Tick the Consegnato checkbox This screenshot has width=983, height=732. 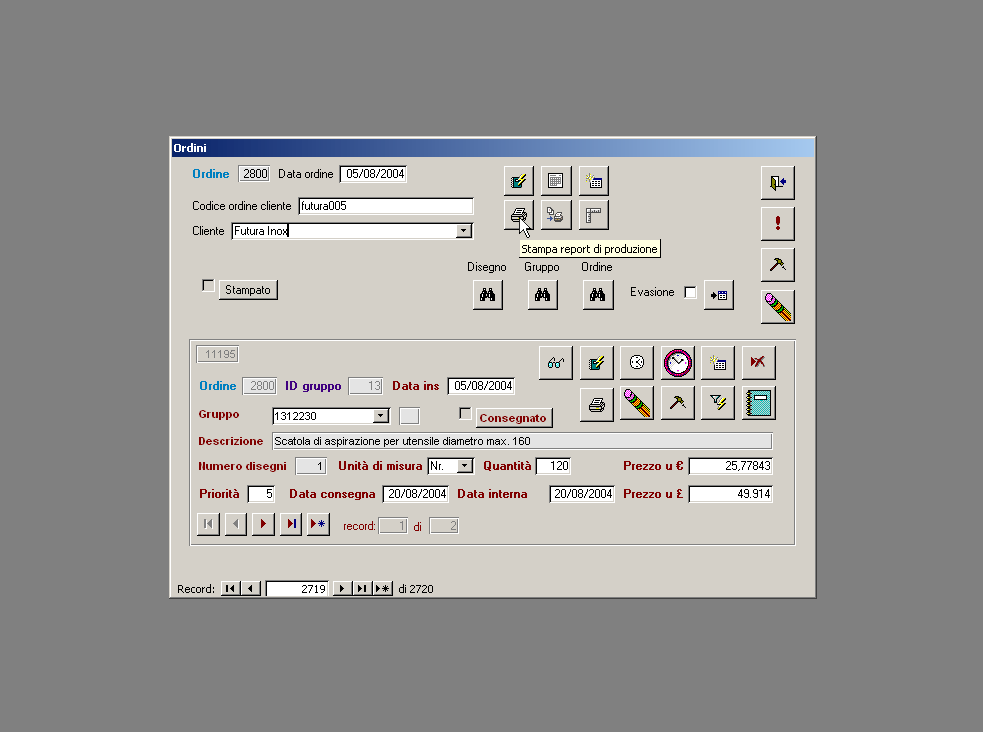point(465,414)
